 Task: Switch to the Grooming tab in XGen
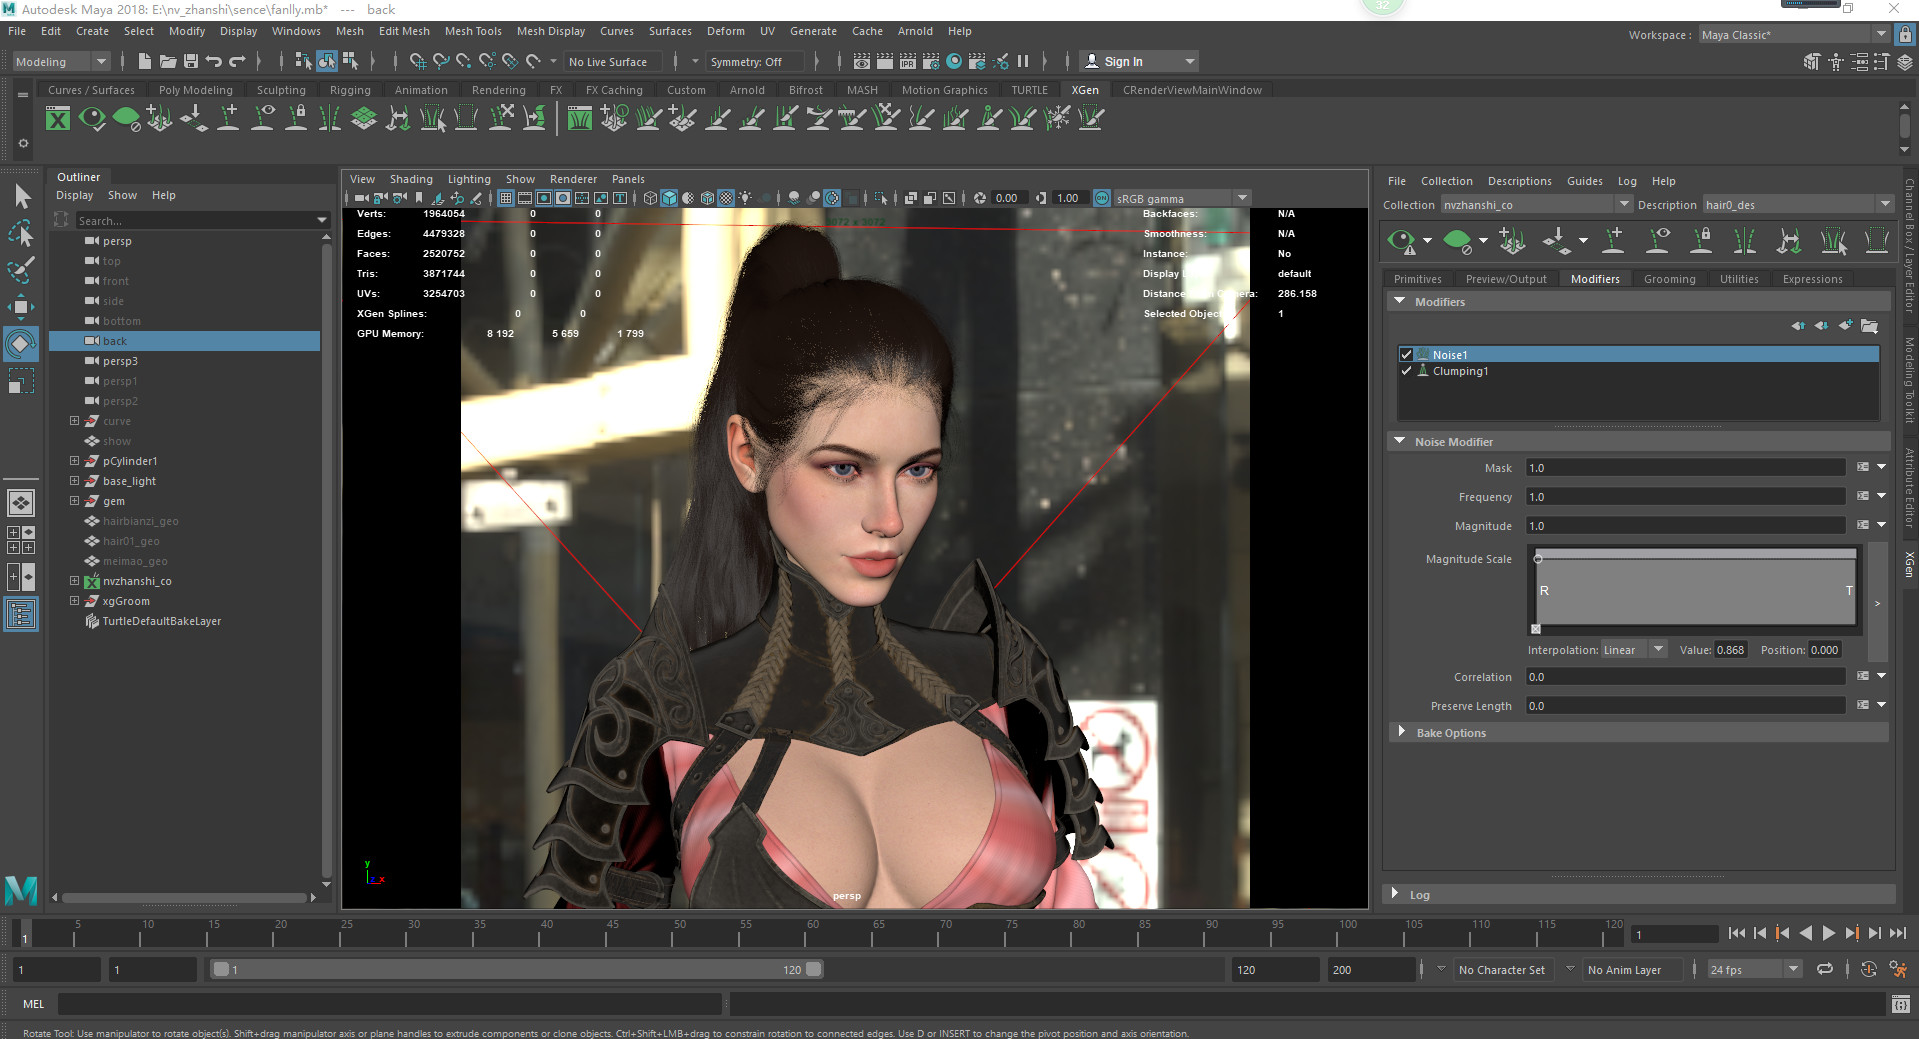click(1669, 279)
